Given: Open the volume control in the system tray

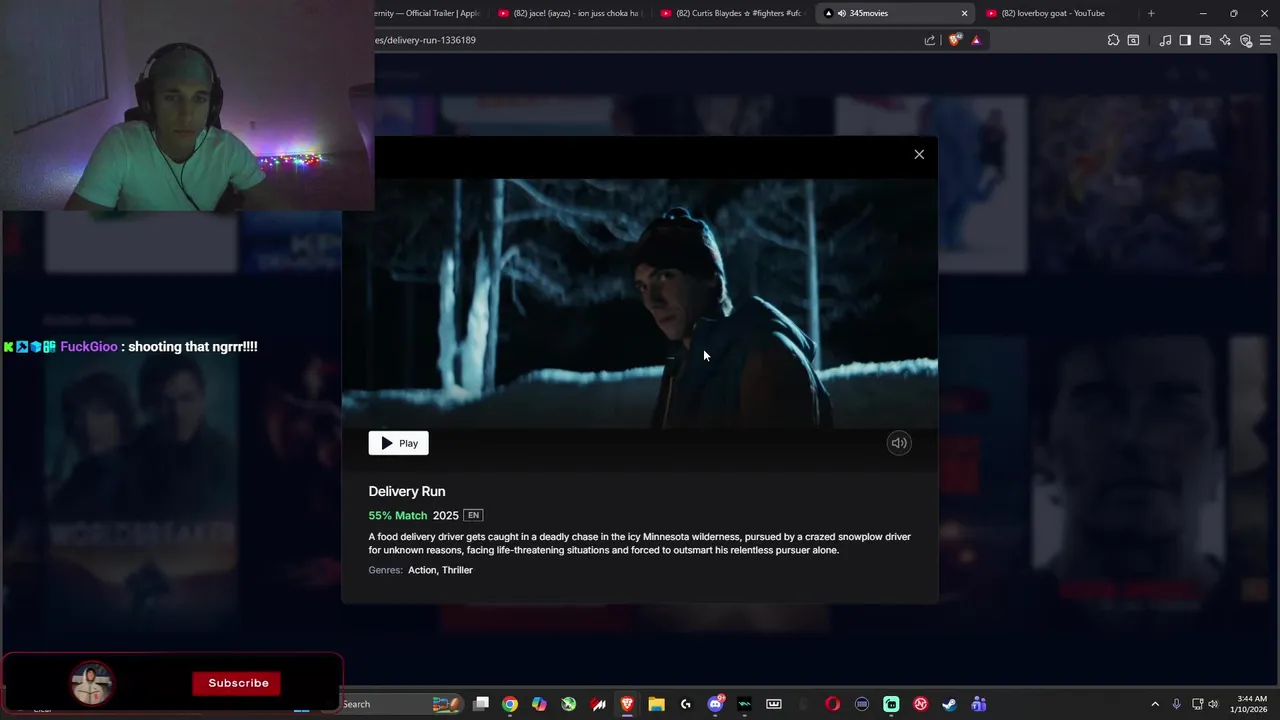Looking at the screenshot, I should tap(1213, 704).
